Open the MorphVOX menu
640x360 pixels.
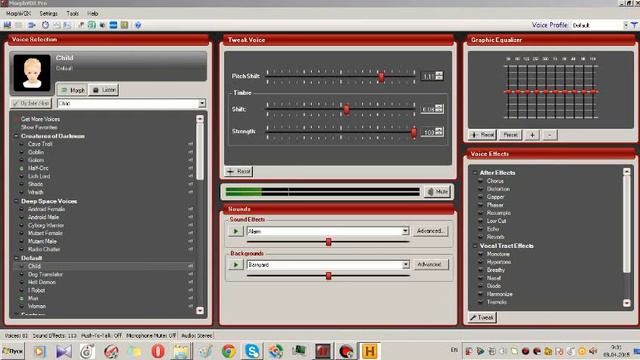tap(18, 13)
